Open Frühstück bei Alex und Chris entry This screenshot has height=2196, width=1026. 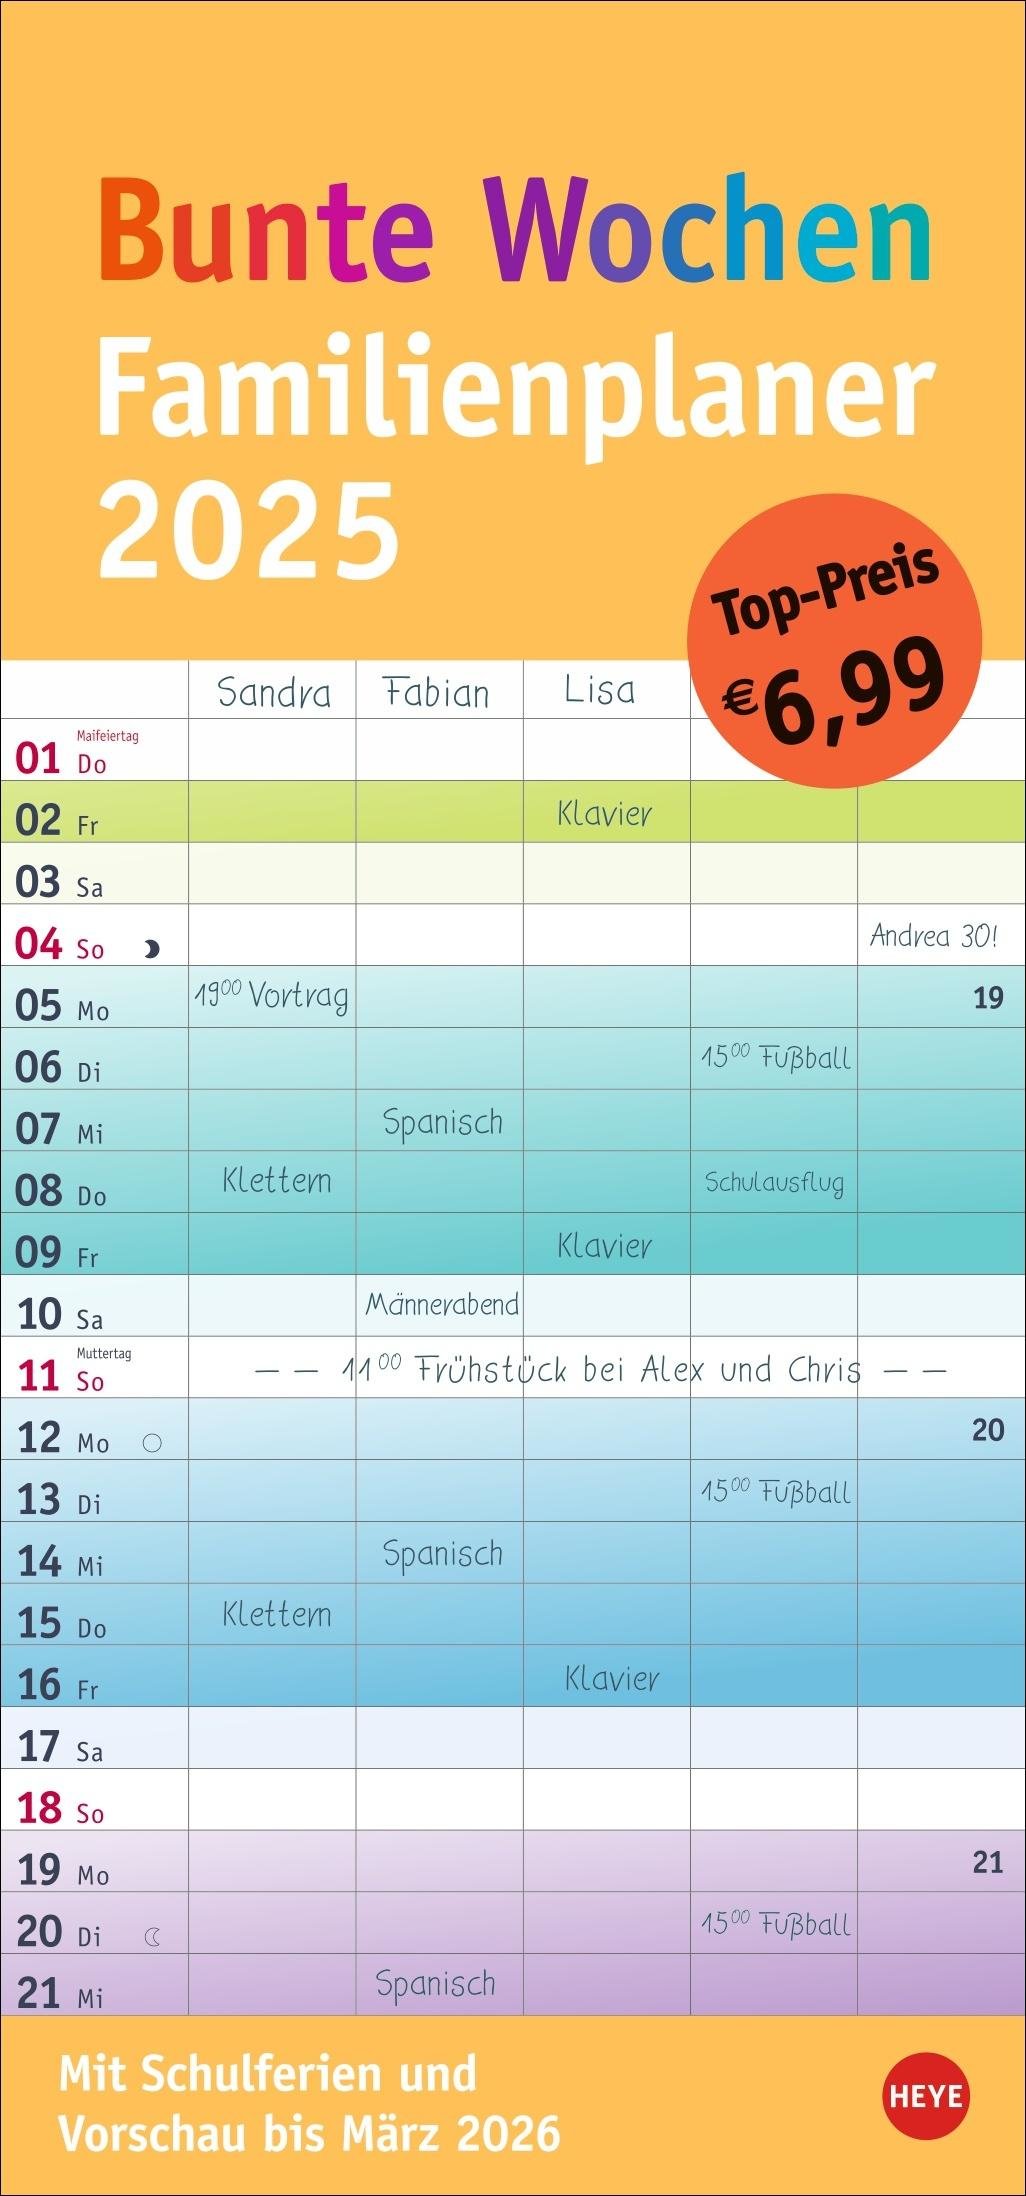point(600,1369)
